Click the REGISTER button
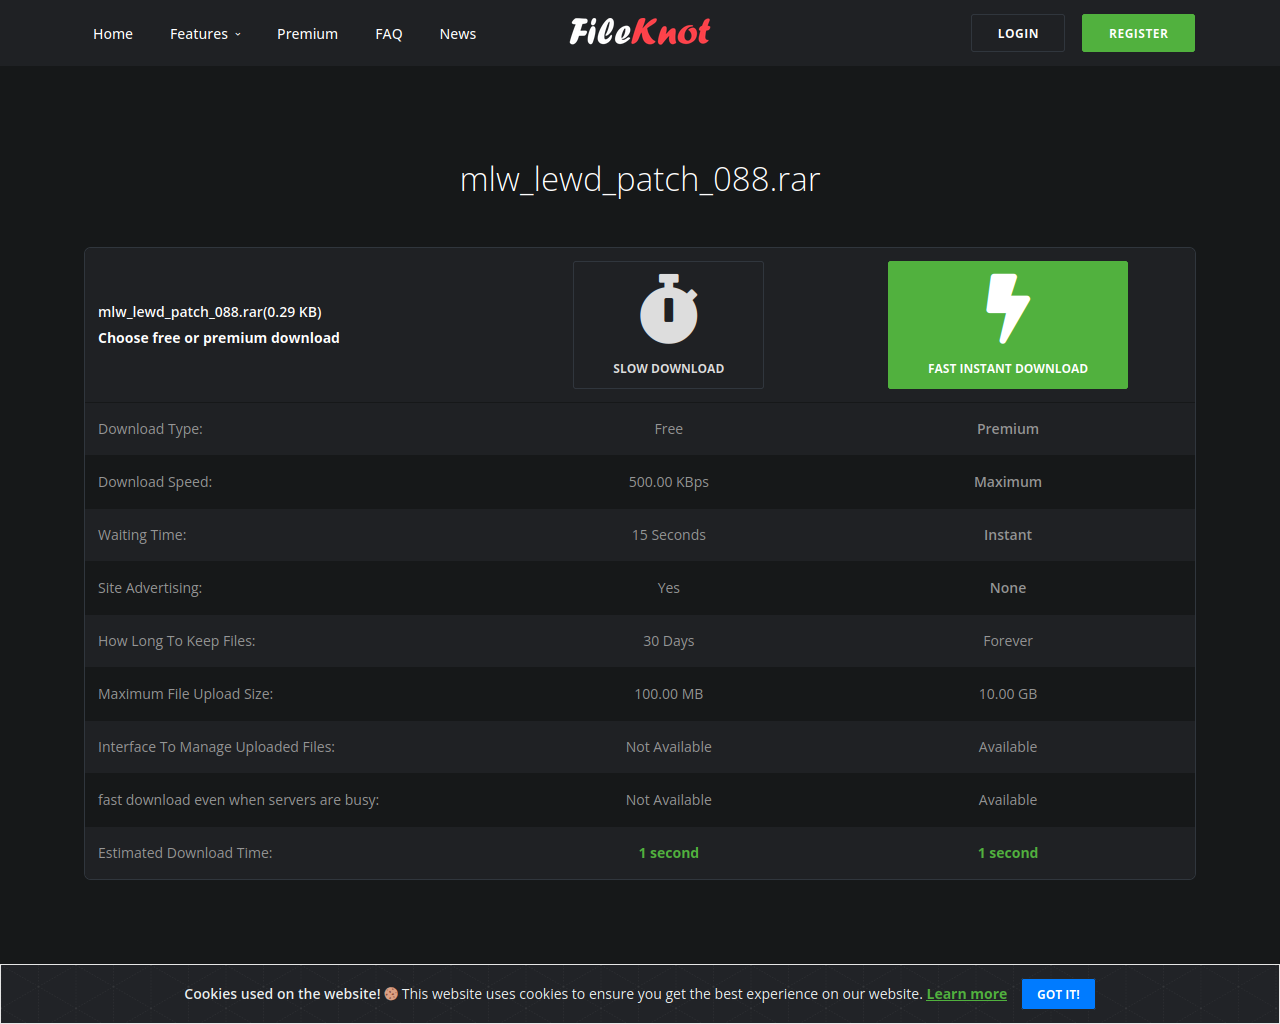 [1138, 33]
